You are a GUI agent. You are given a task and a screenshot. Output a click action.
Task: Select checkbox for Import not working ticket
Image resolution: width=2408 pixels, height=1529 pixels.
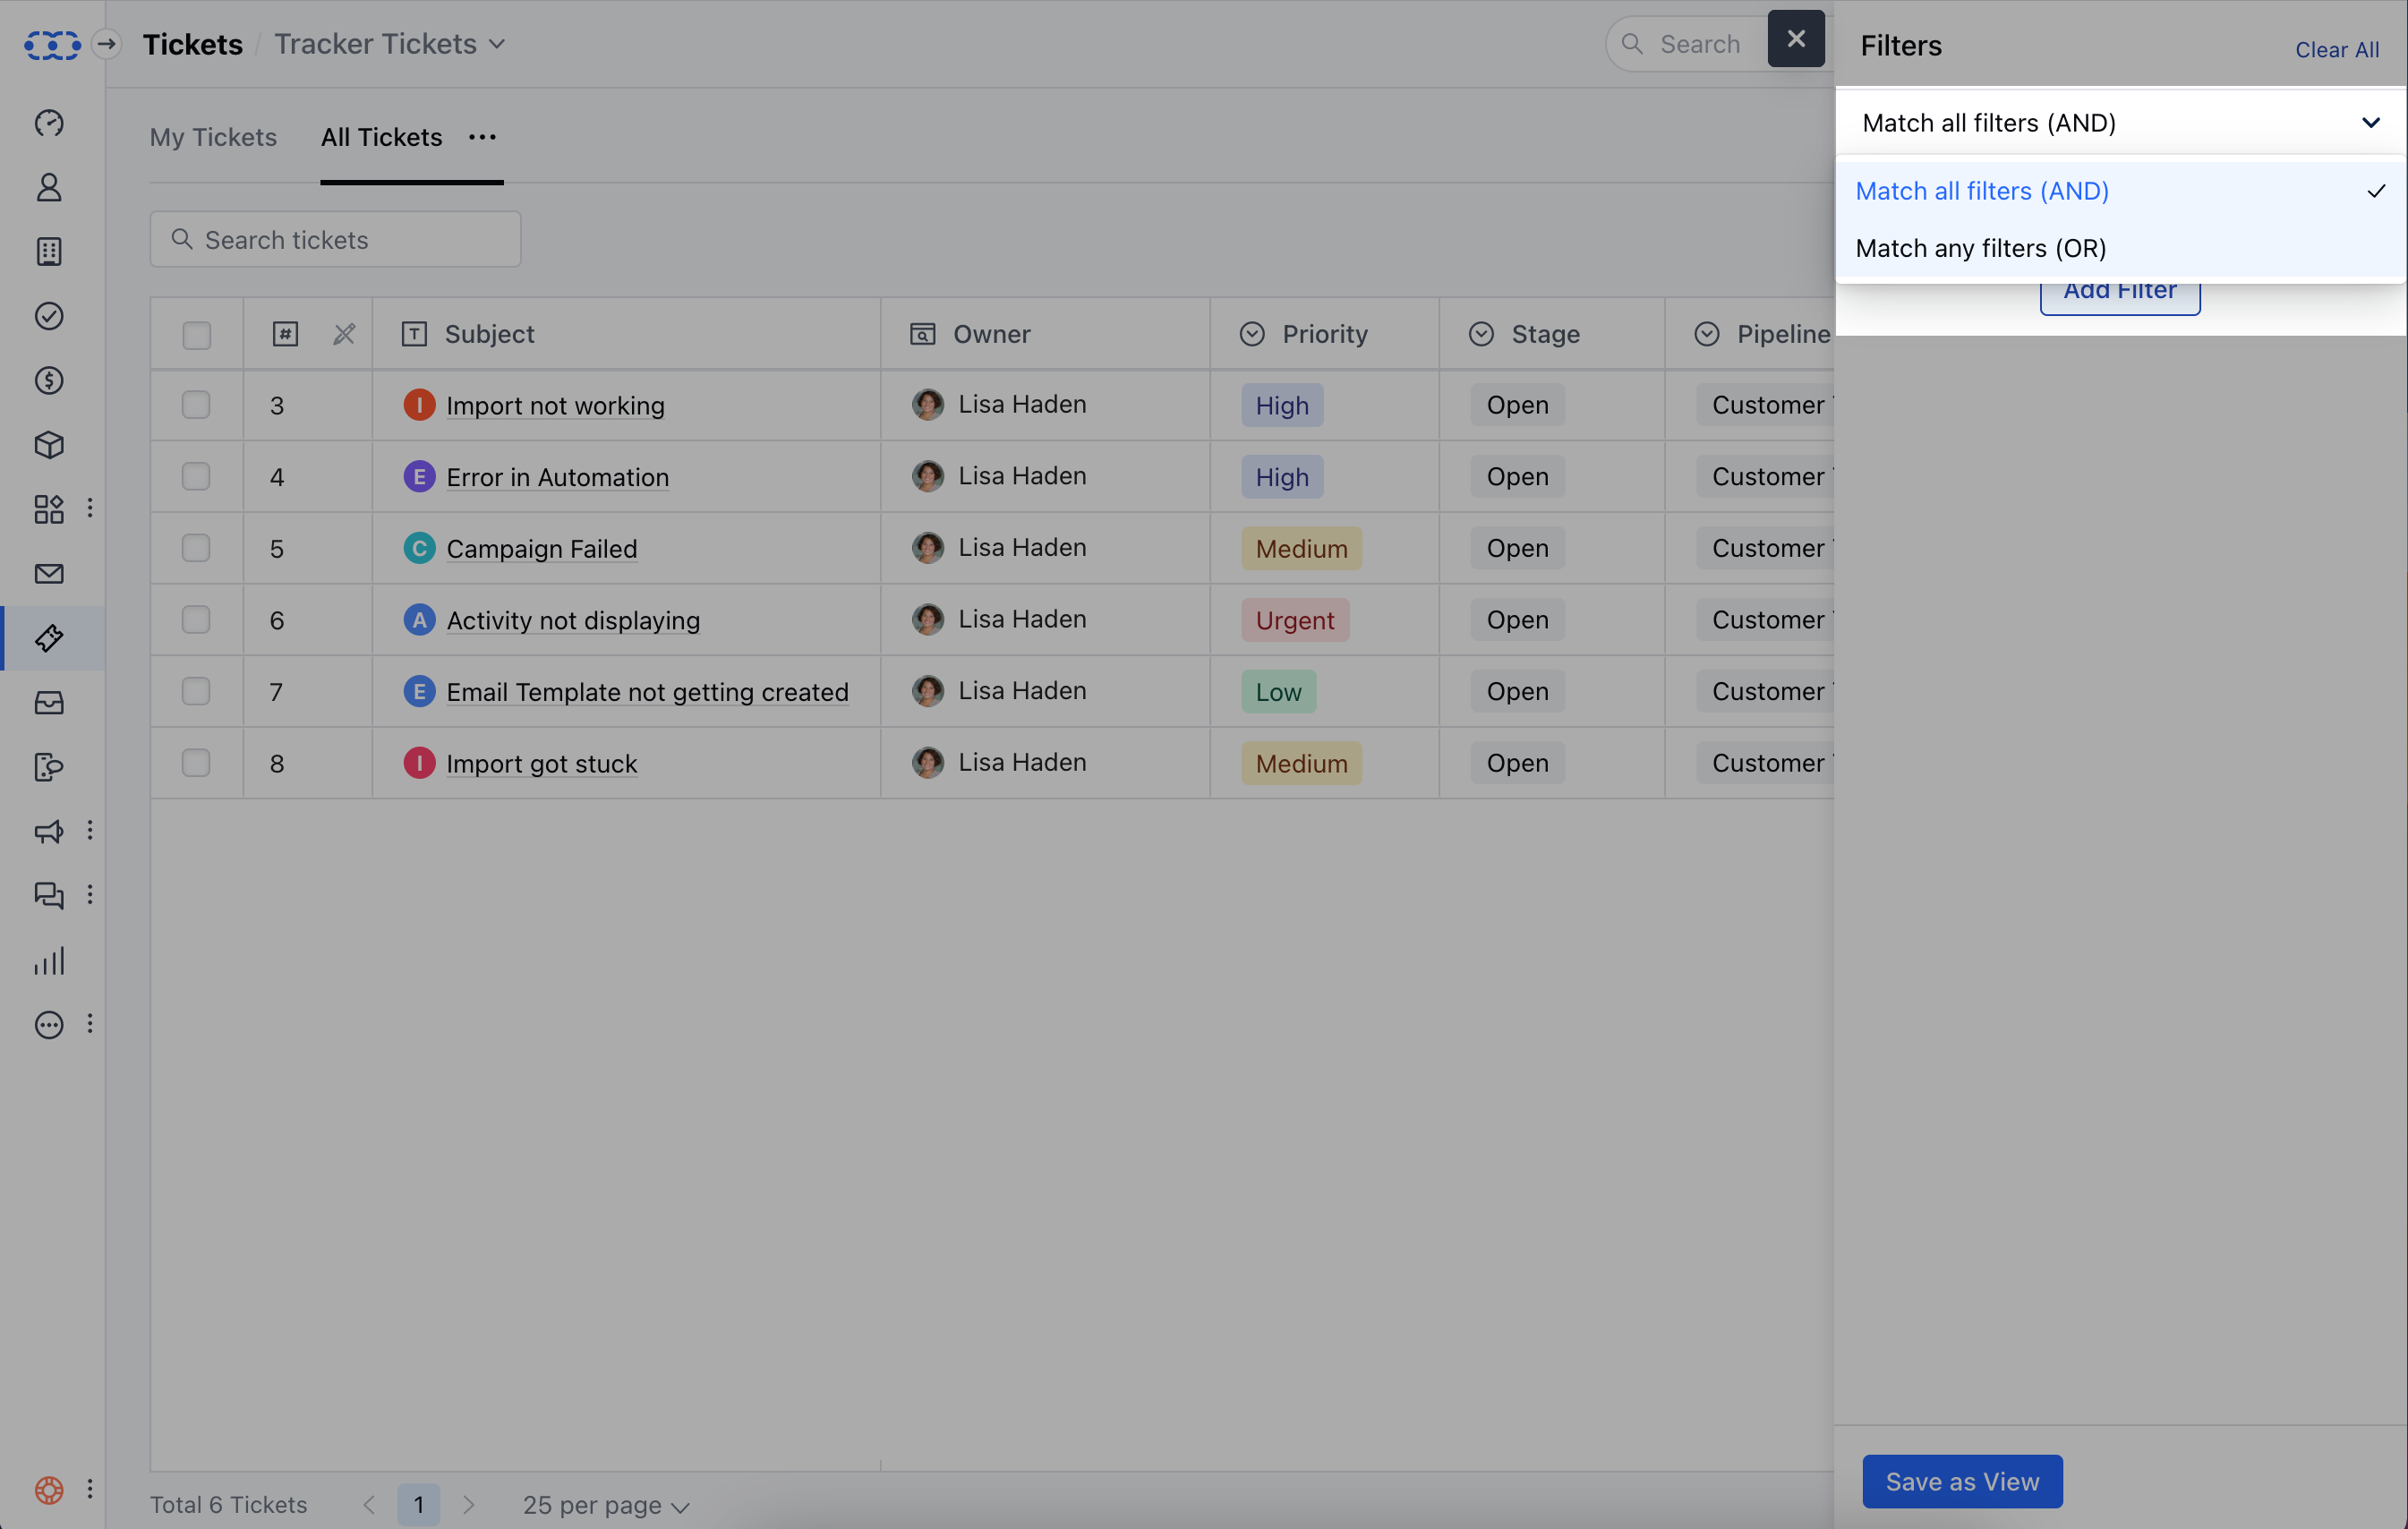tap(196, 405)
